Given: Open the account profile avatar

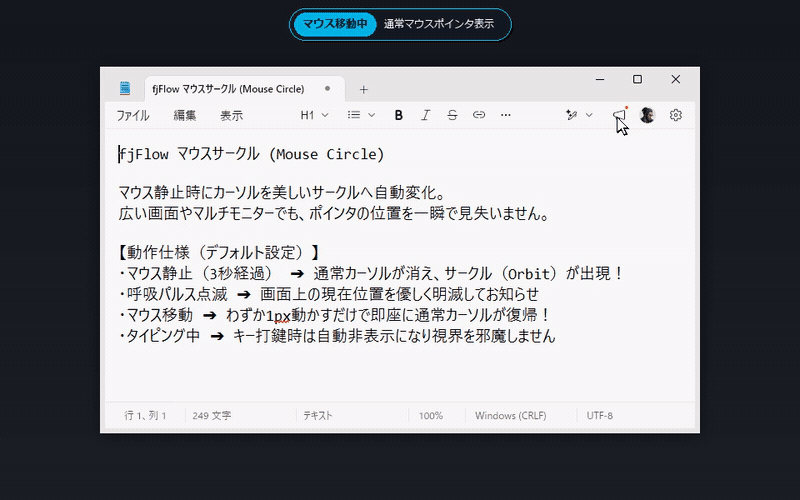Looking at the screenshot, I should (x=647, y=115).
